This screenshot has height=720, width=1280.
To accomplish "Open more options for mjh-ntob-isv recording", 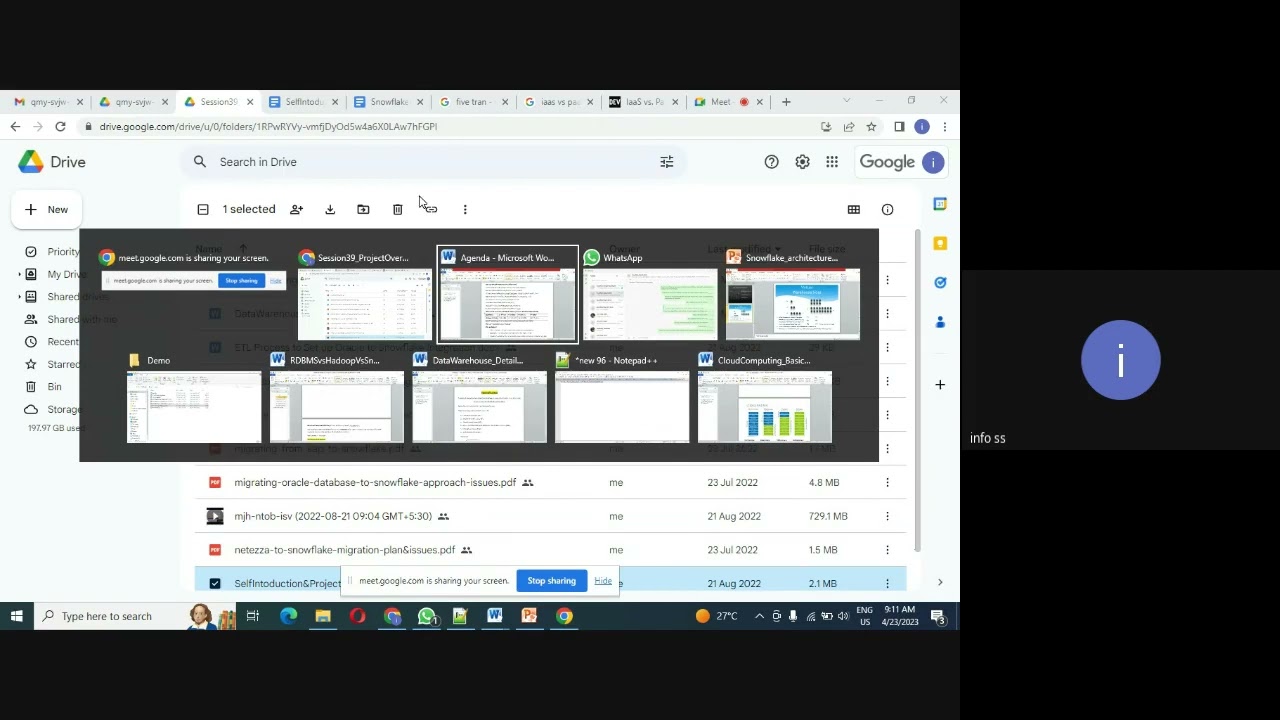I will pyautogui.click(x=887, y=516).
